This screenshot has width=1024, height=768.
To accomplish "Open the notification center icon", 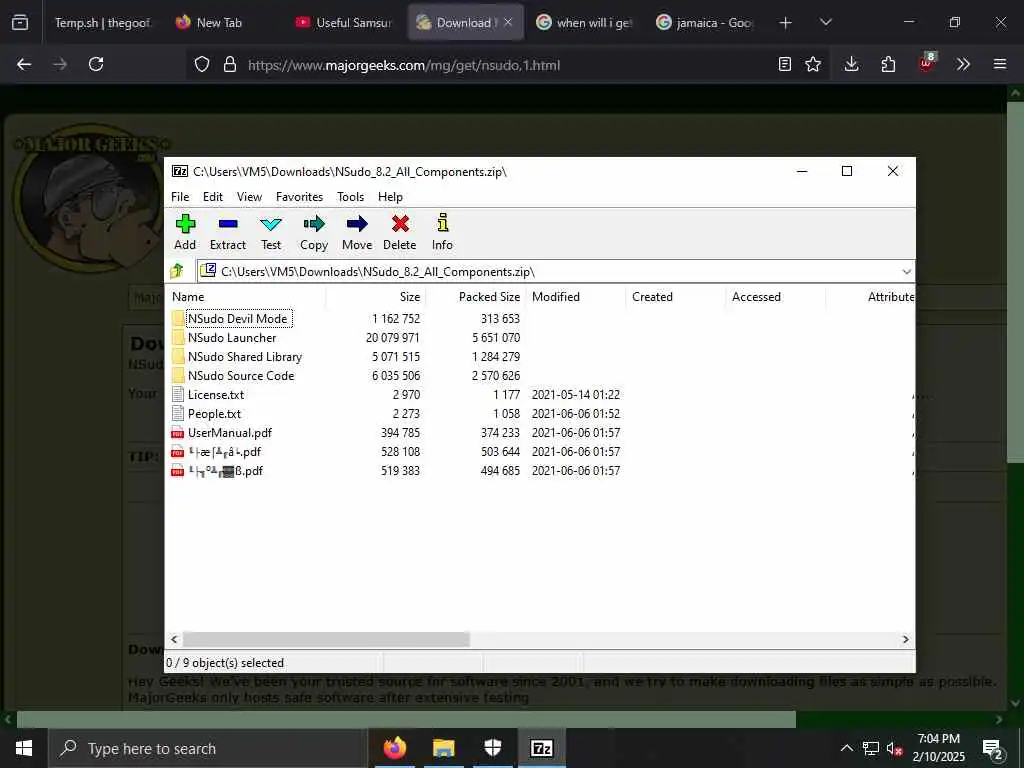I will [x=993, y=748].
